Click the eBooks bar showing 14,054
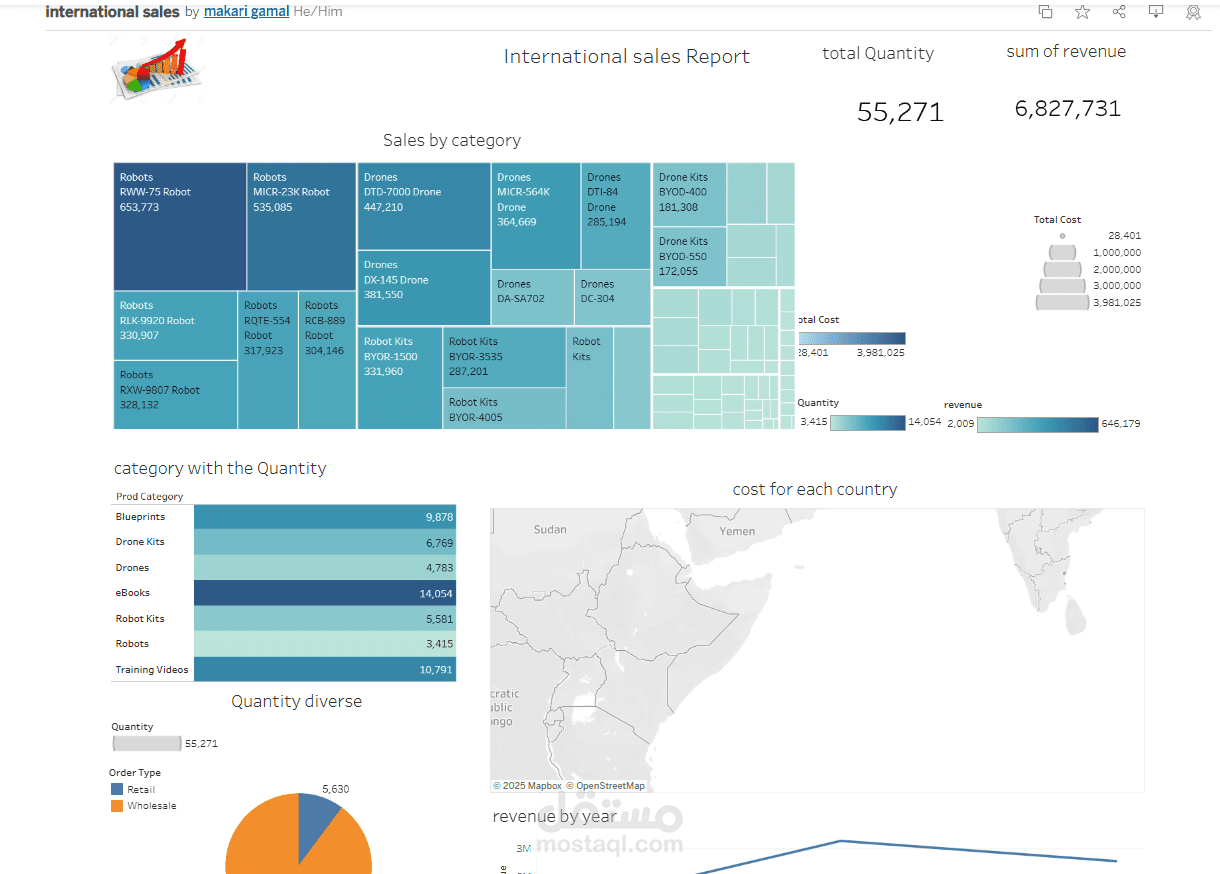 [325, 593]
